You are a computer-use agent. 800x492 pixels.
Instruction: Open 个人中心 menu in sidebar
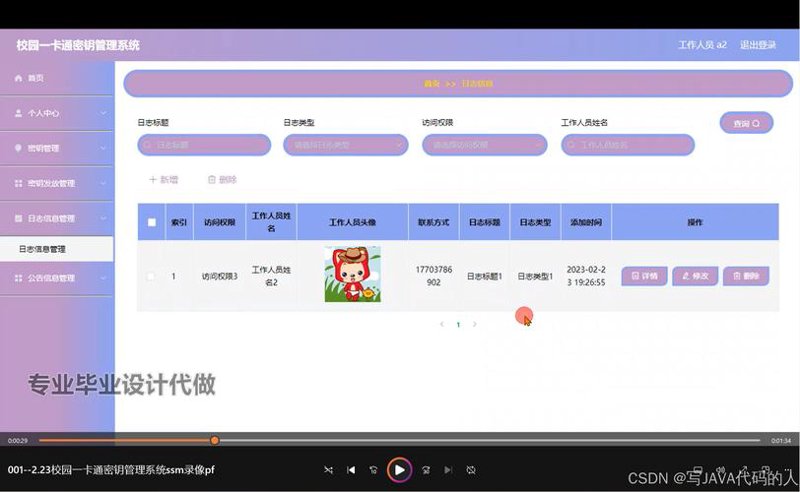pyautogui.click(x=57, y=113)
